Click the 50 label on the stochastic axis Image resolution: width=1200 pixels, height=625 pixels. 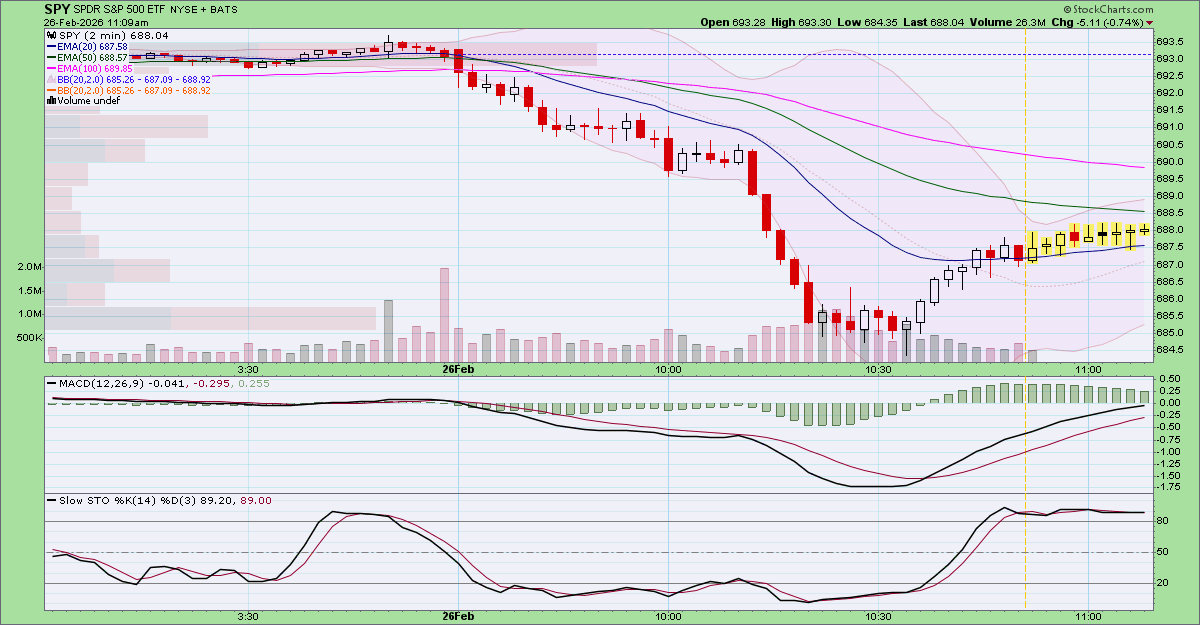click(1163, 551)
